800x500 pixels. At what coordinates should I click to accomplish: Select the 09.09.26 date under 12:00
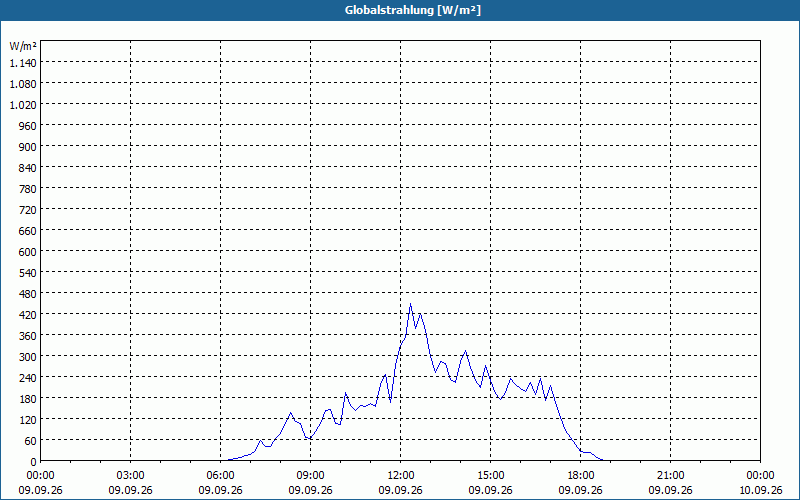coord(401,490)
